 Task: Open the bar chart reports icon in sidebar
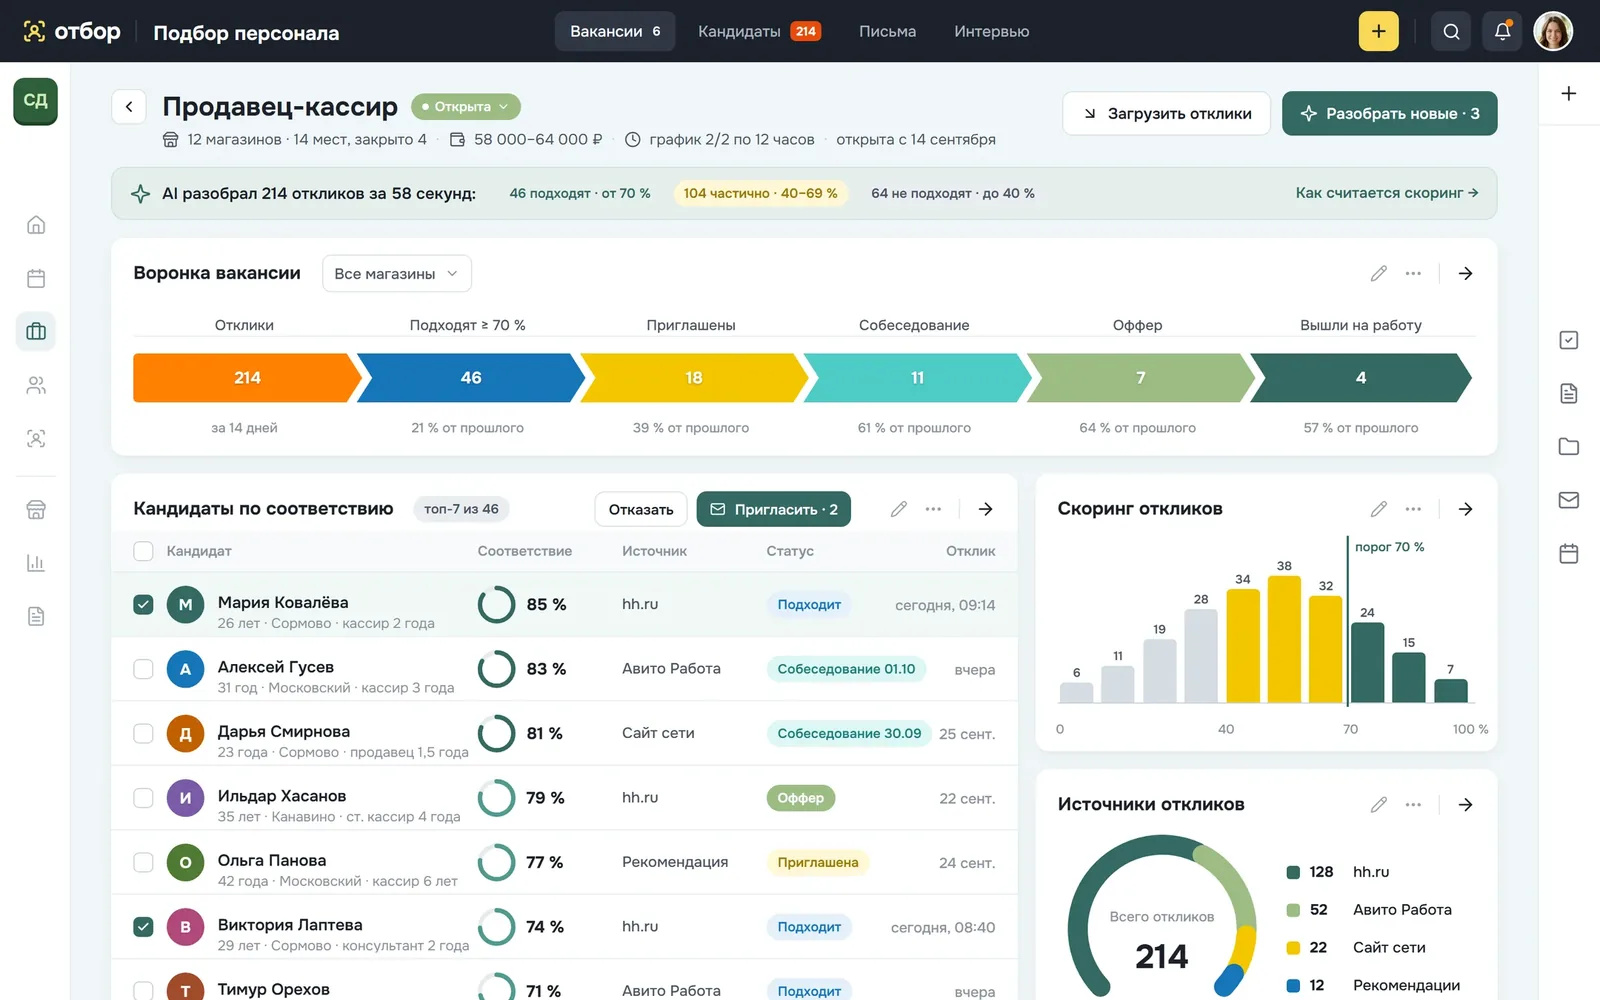(36, 563)
